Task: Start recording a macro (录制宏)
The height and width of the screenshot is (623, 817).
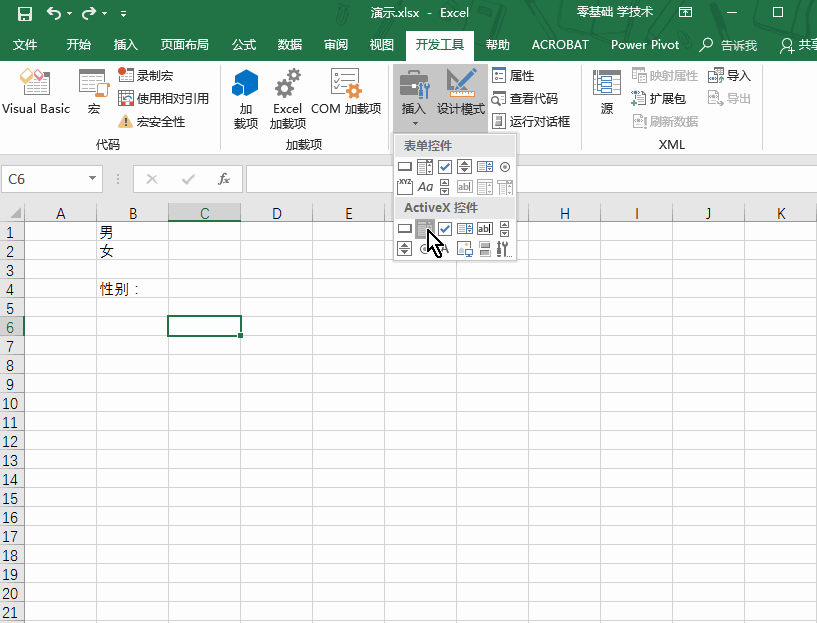Action: (x=146, y=75)
